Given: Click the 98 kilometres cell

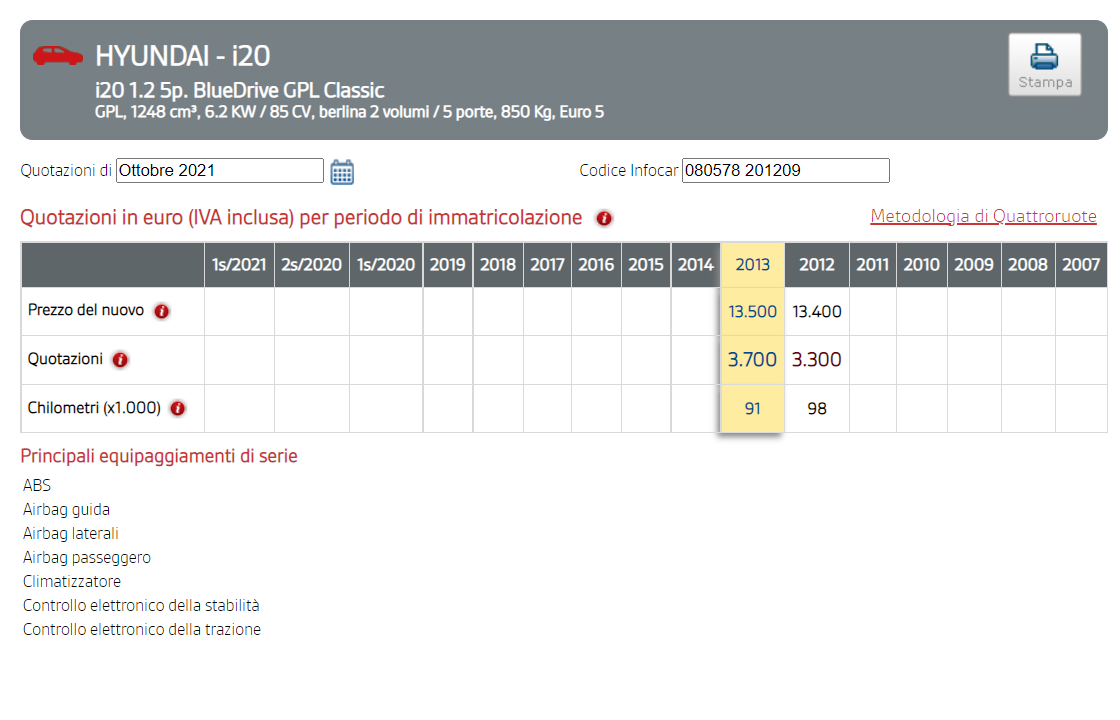Looking at the screenshot, I should click(x=817, y=409).
